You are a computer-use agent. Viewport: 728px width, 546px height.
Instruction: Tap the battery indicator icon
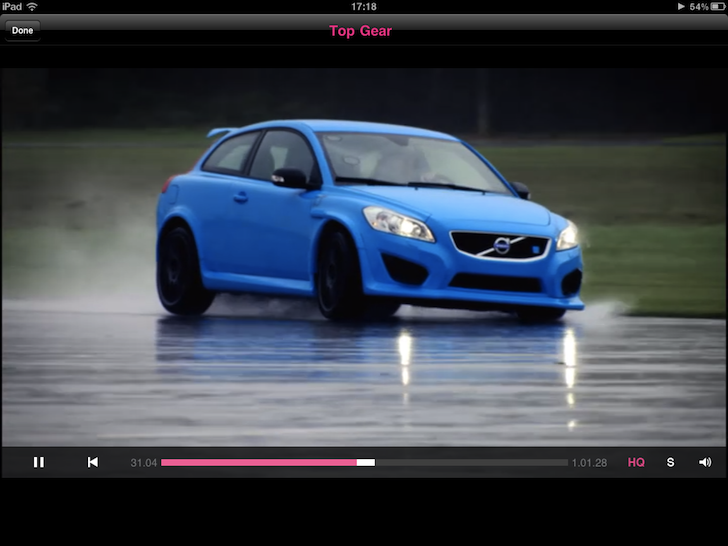tap(718, 6)
